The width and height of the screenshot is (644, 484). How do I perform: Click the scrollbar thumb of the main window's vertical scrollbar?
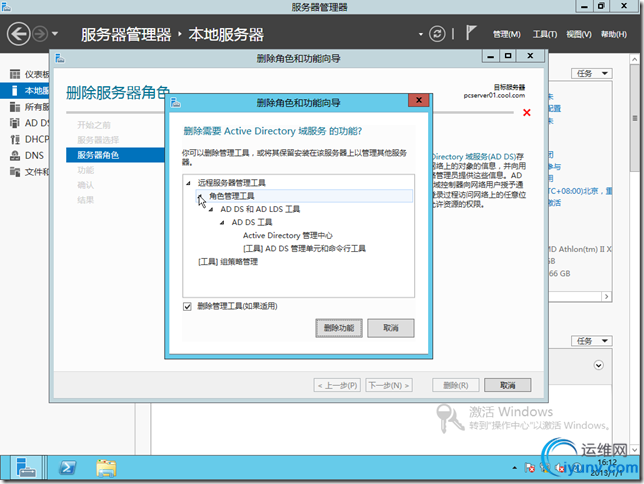(635, 118)
